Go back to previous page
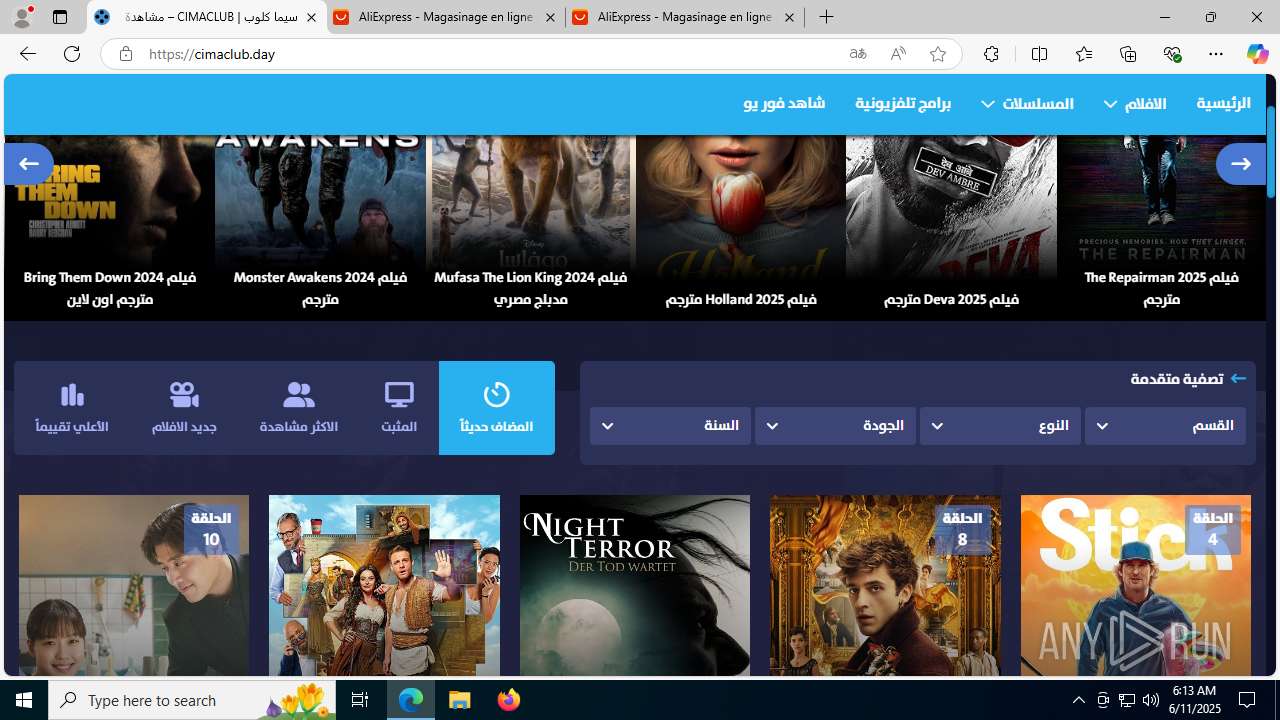Viewport: 1280px width, 720px height. click(28, 54)
